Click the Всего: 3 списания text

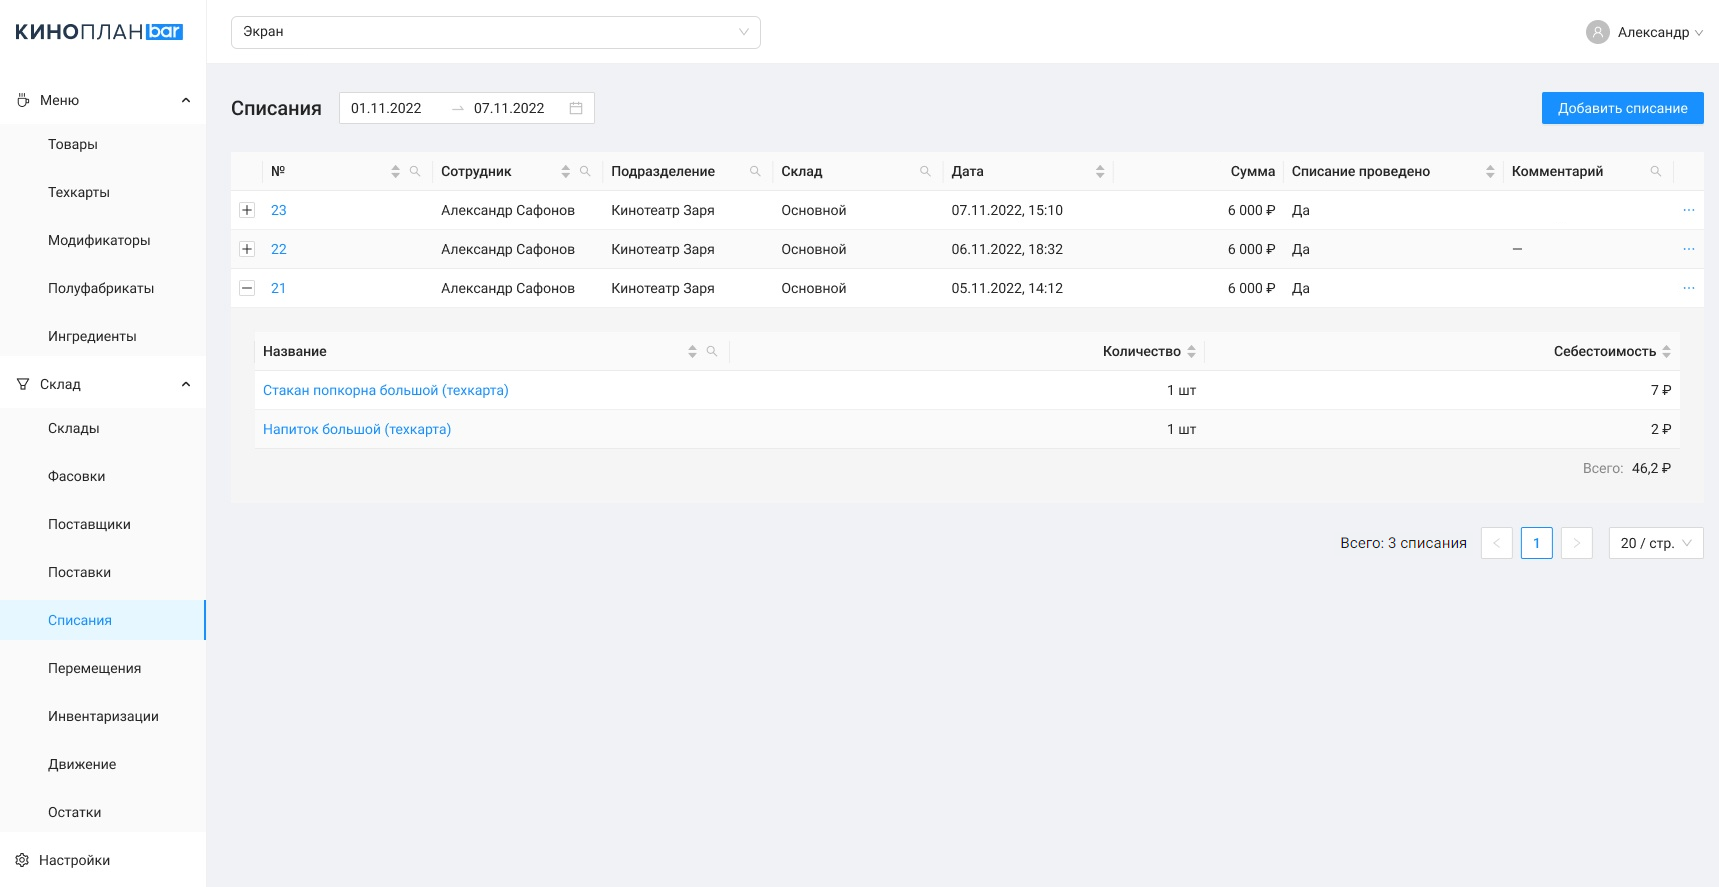(1404, 543)
